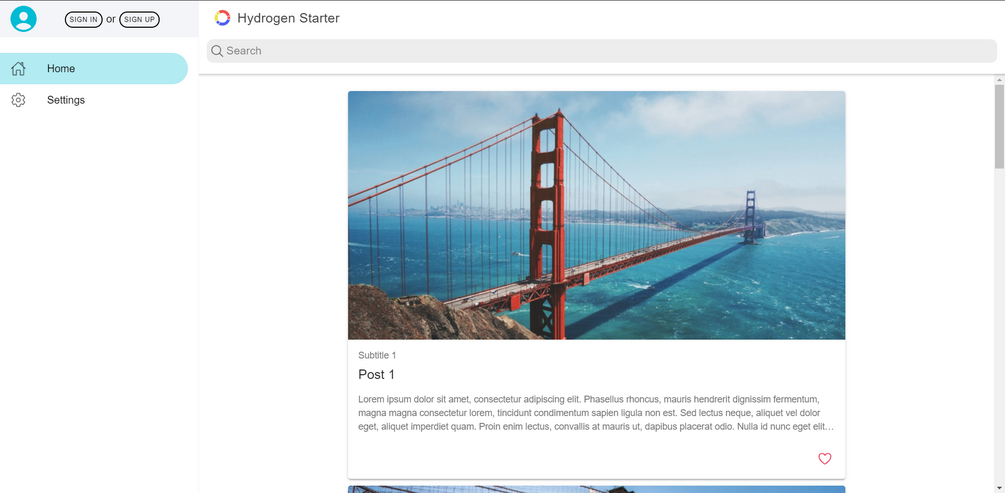
Task: Open the Settings menu item
Action: pyautogui.click(x=94, y=100)
